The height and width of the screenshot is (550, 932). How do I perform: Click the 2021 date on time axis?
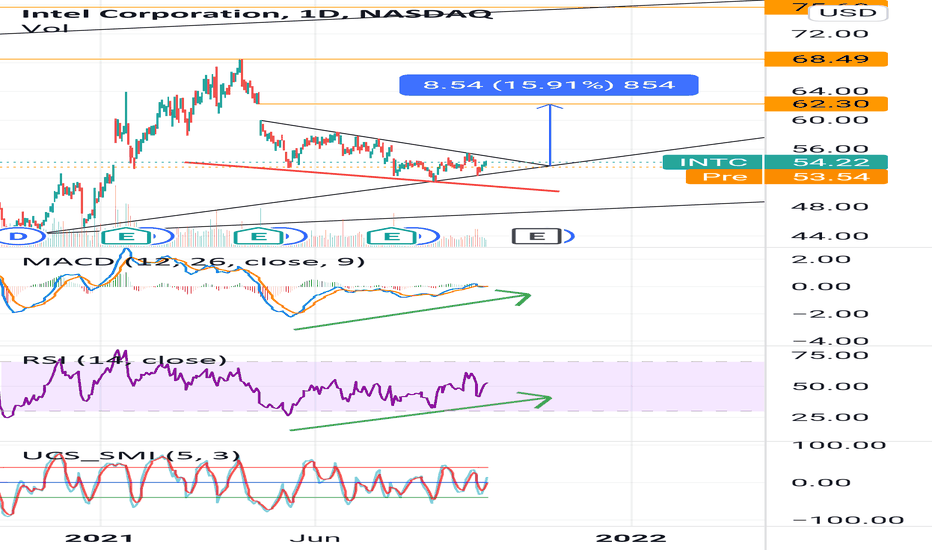tap(99, 538)
